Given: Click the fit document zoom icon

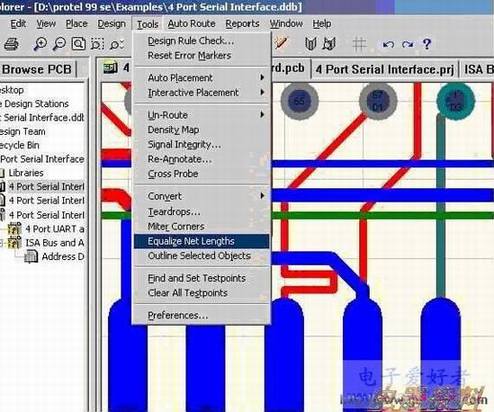Looking at the screenshot, I should [79, 44].
